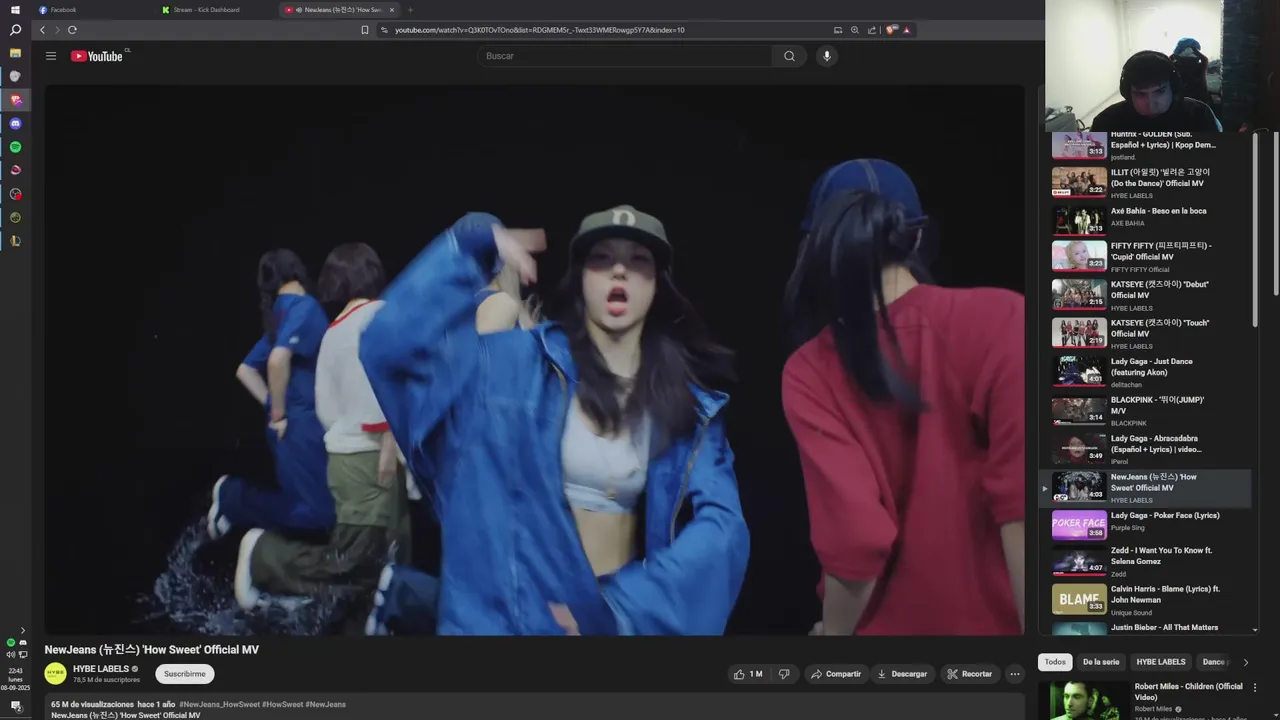Open the Brave Shields lion icon
Image resolution: width=1280 pixels, height=720 pixels.
click(892, 30)
